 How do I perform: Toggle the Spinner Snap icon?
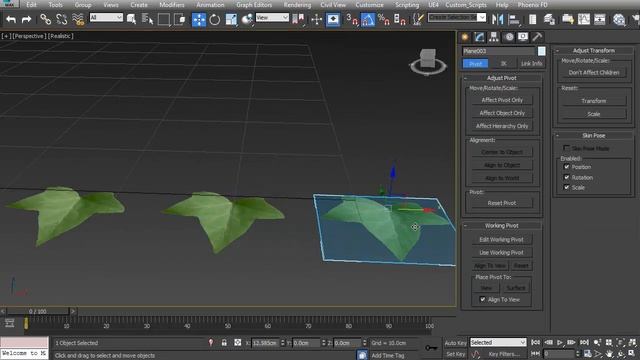pos(400,19)
